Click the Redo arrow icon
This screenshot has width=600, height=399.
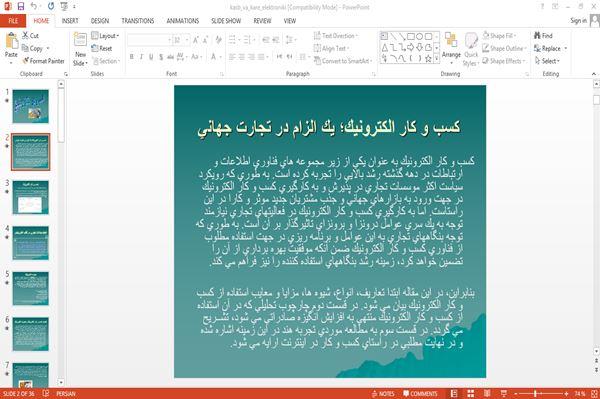point(51,7)
